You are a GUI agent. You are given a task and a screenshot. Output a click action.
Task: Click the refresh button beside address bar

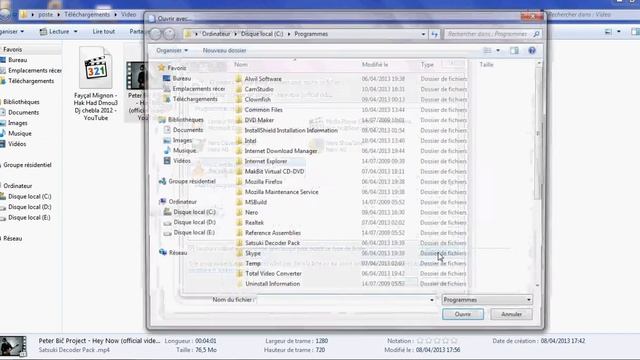click(434, 34)
